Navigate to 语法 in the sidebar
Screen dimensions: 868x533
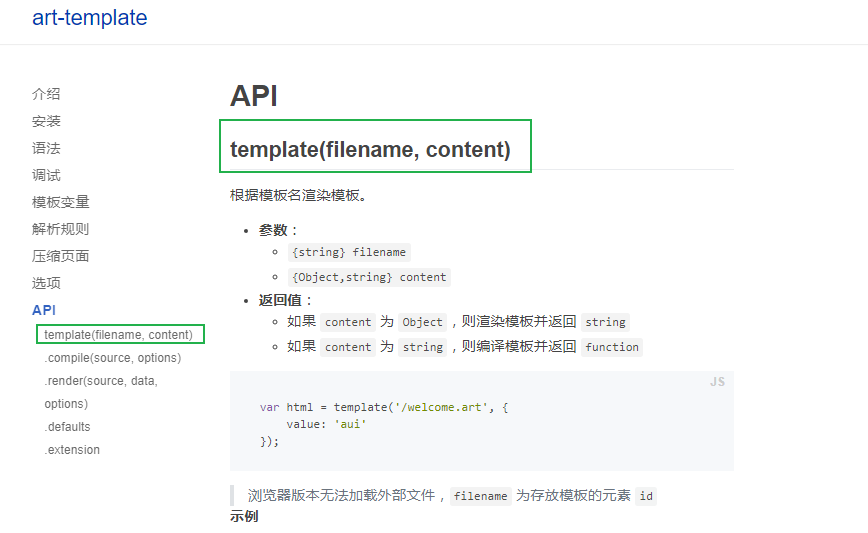pos(46,148)
